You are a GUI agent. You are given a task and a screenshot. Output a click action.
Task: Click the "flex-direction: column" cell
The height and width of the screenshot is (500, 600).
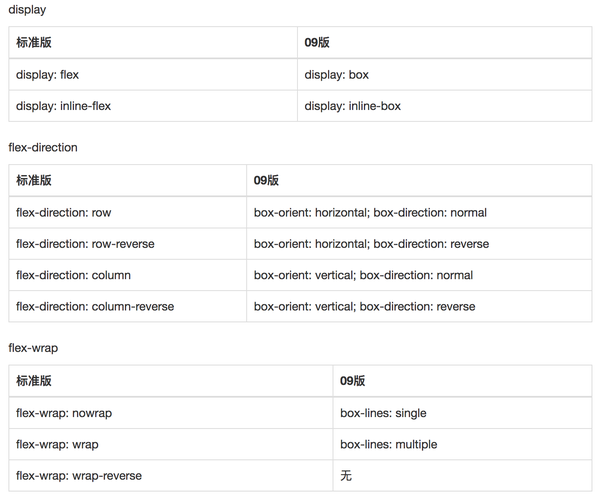tap(73, 275)
